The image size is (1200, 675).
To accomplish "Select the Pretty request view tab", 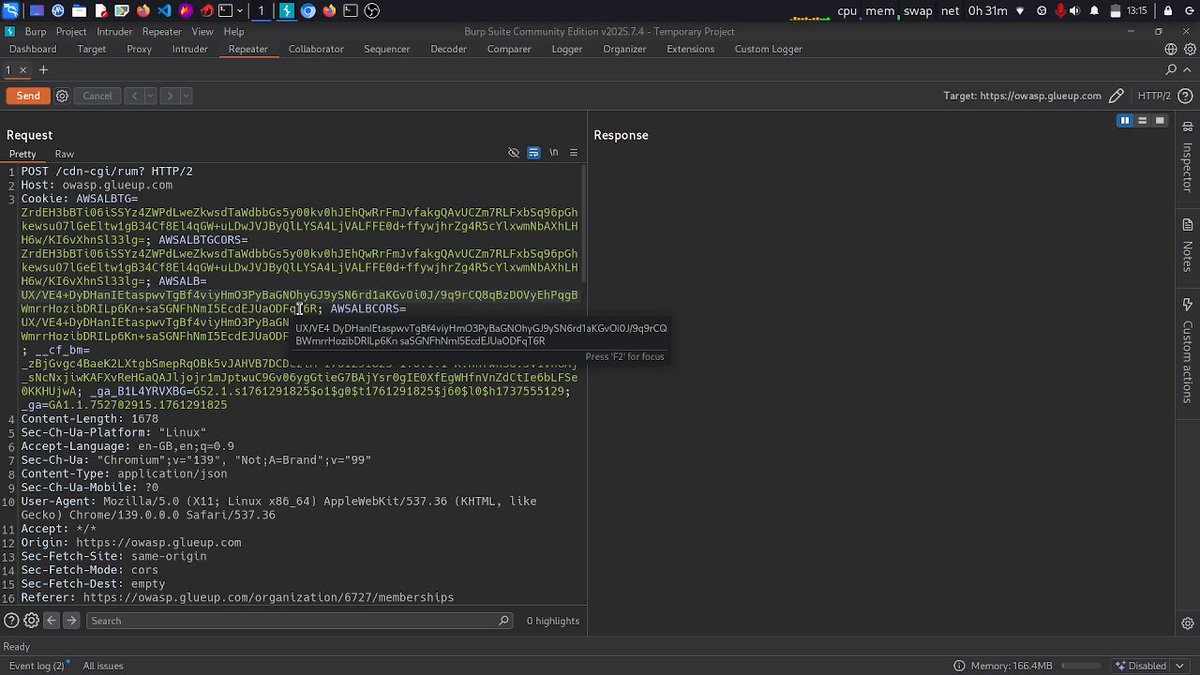I will (x=22, y=154).
